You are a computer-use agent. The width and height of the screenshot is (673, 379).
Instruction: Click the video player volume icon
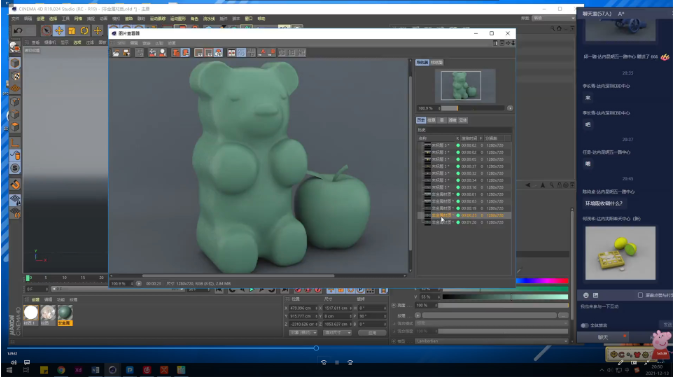click(14, 362)
